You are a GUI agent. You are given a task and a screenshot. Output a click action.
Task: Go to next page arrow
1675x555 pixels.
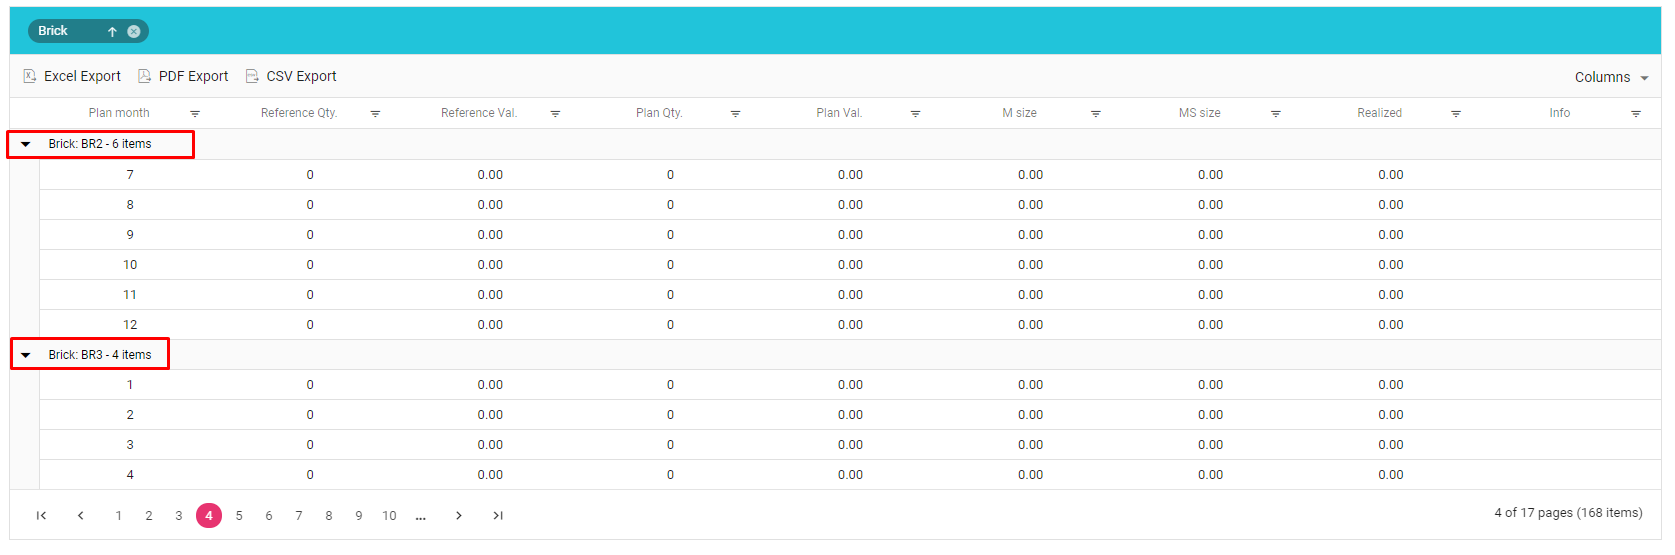(459, 516)
